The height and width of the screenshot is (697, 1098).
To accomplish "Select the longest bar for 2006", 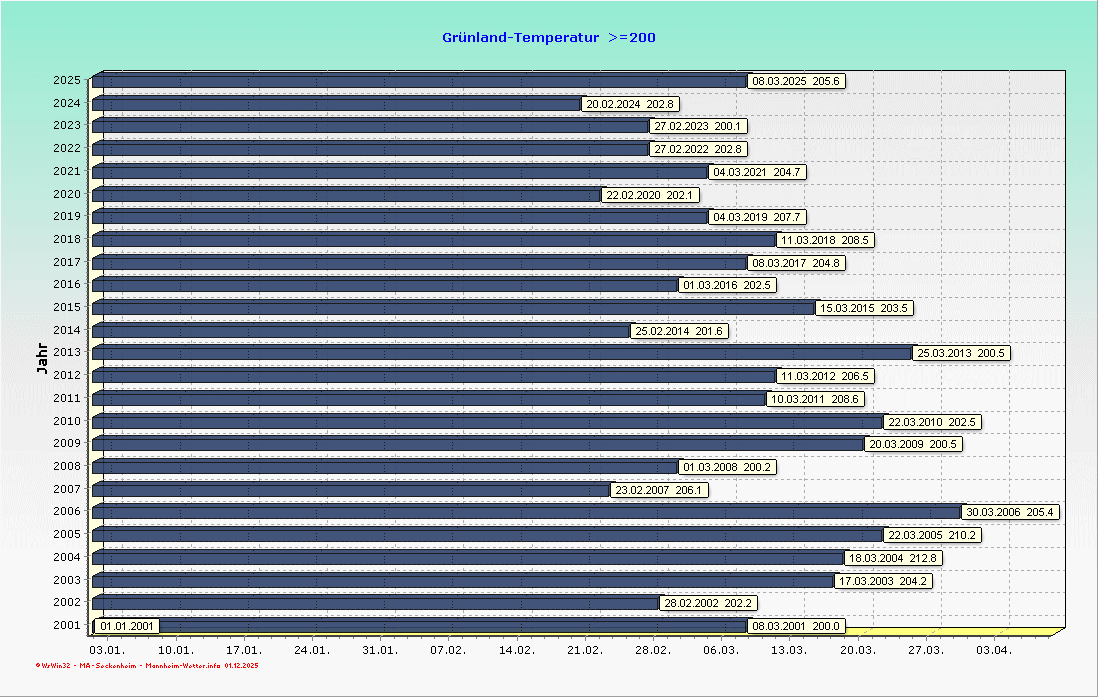I will (500, 511).
